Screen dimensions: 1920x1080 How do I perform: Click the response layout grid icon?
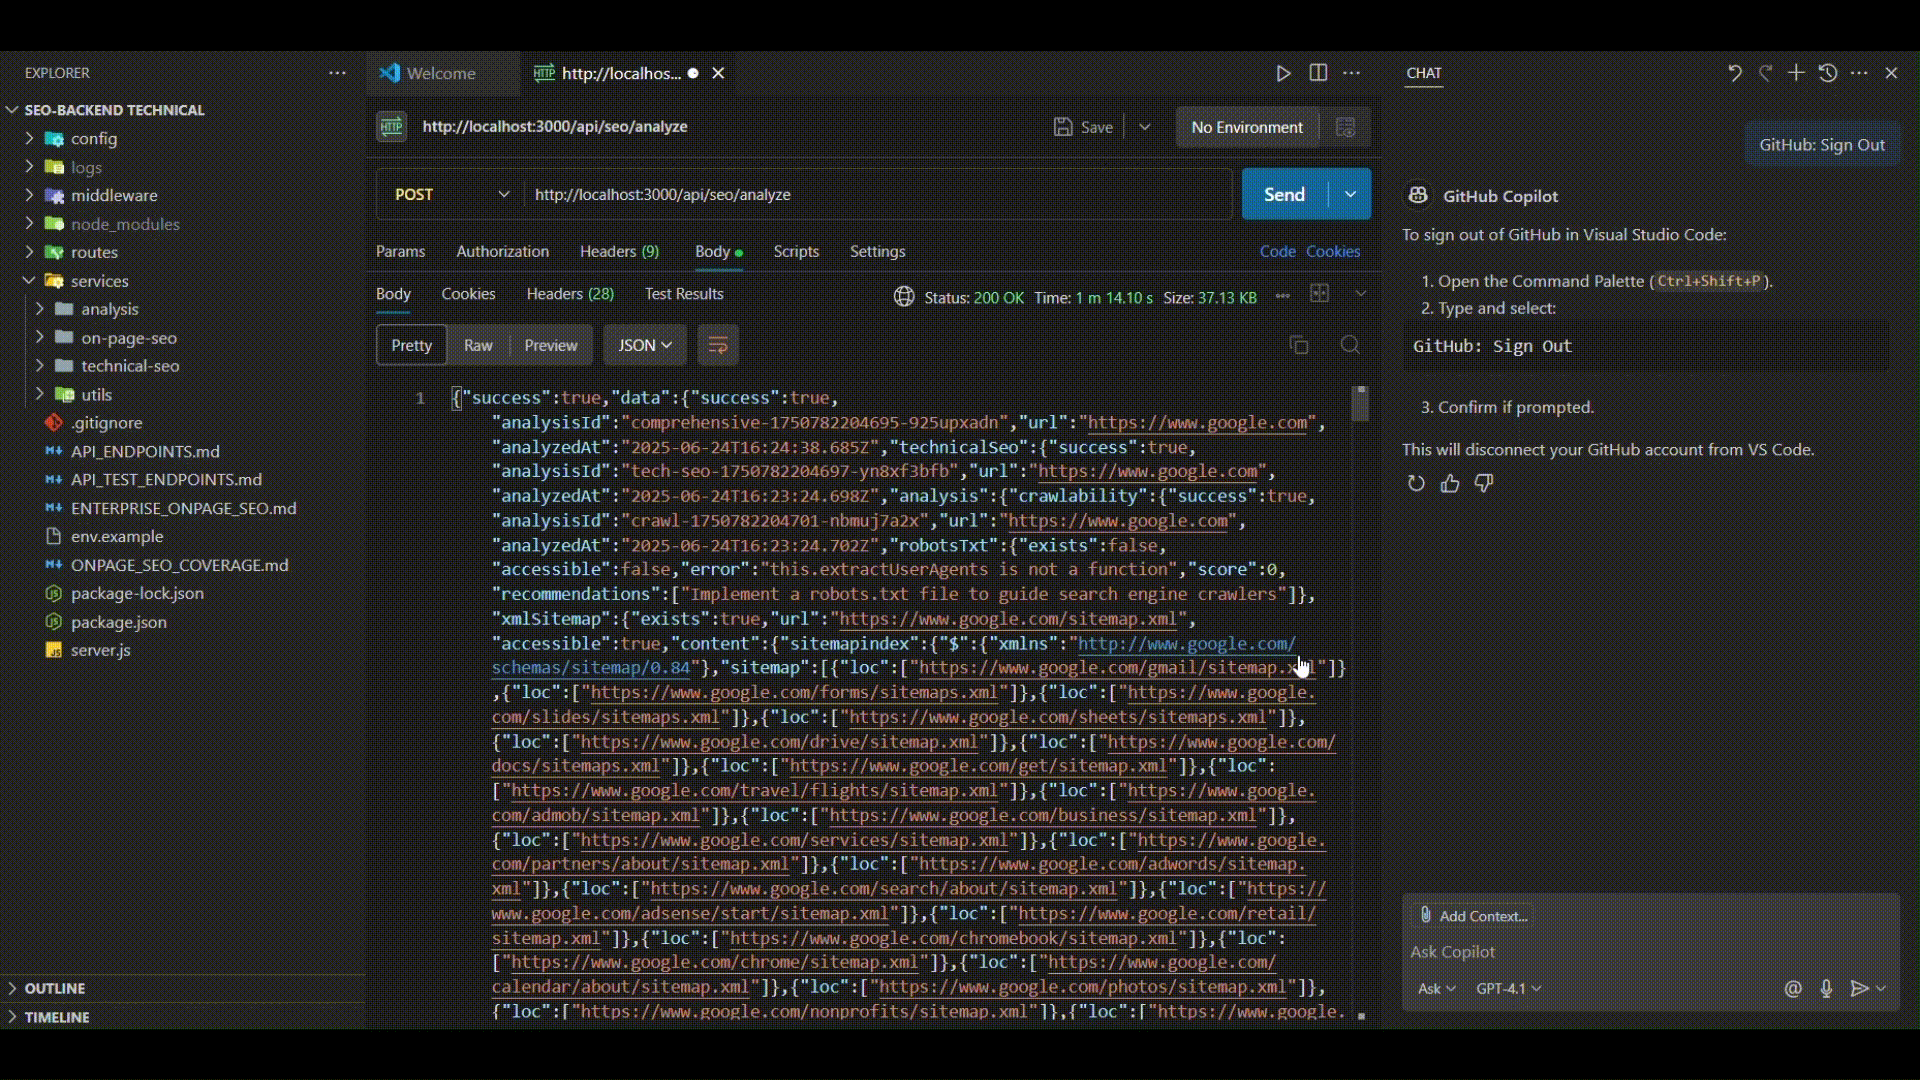(1320, 294)
